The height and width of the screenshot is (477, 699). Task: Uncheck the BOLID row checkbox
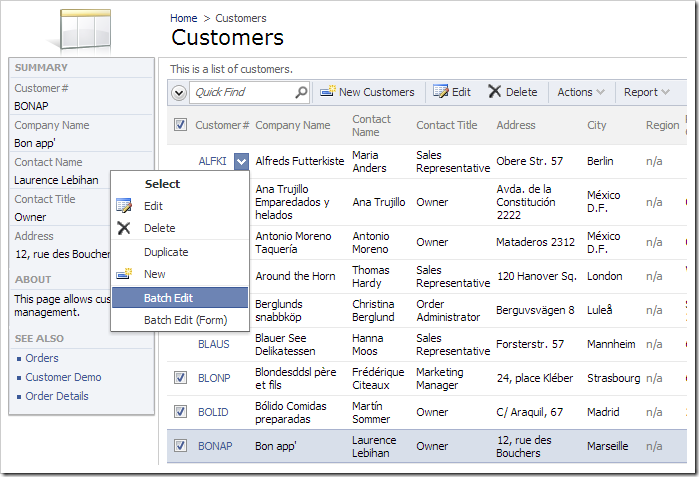click(180, 412)
